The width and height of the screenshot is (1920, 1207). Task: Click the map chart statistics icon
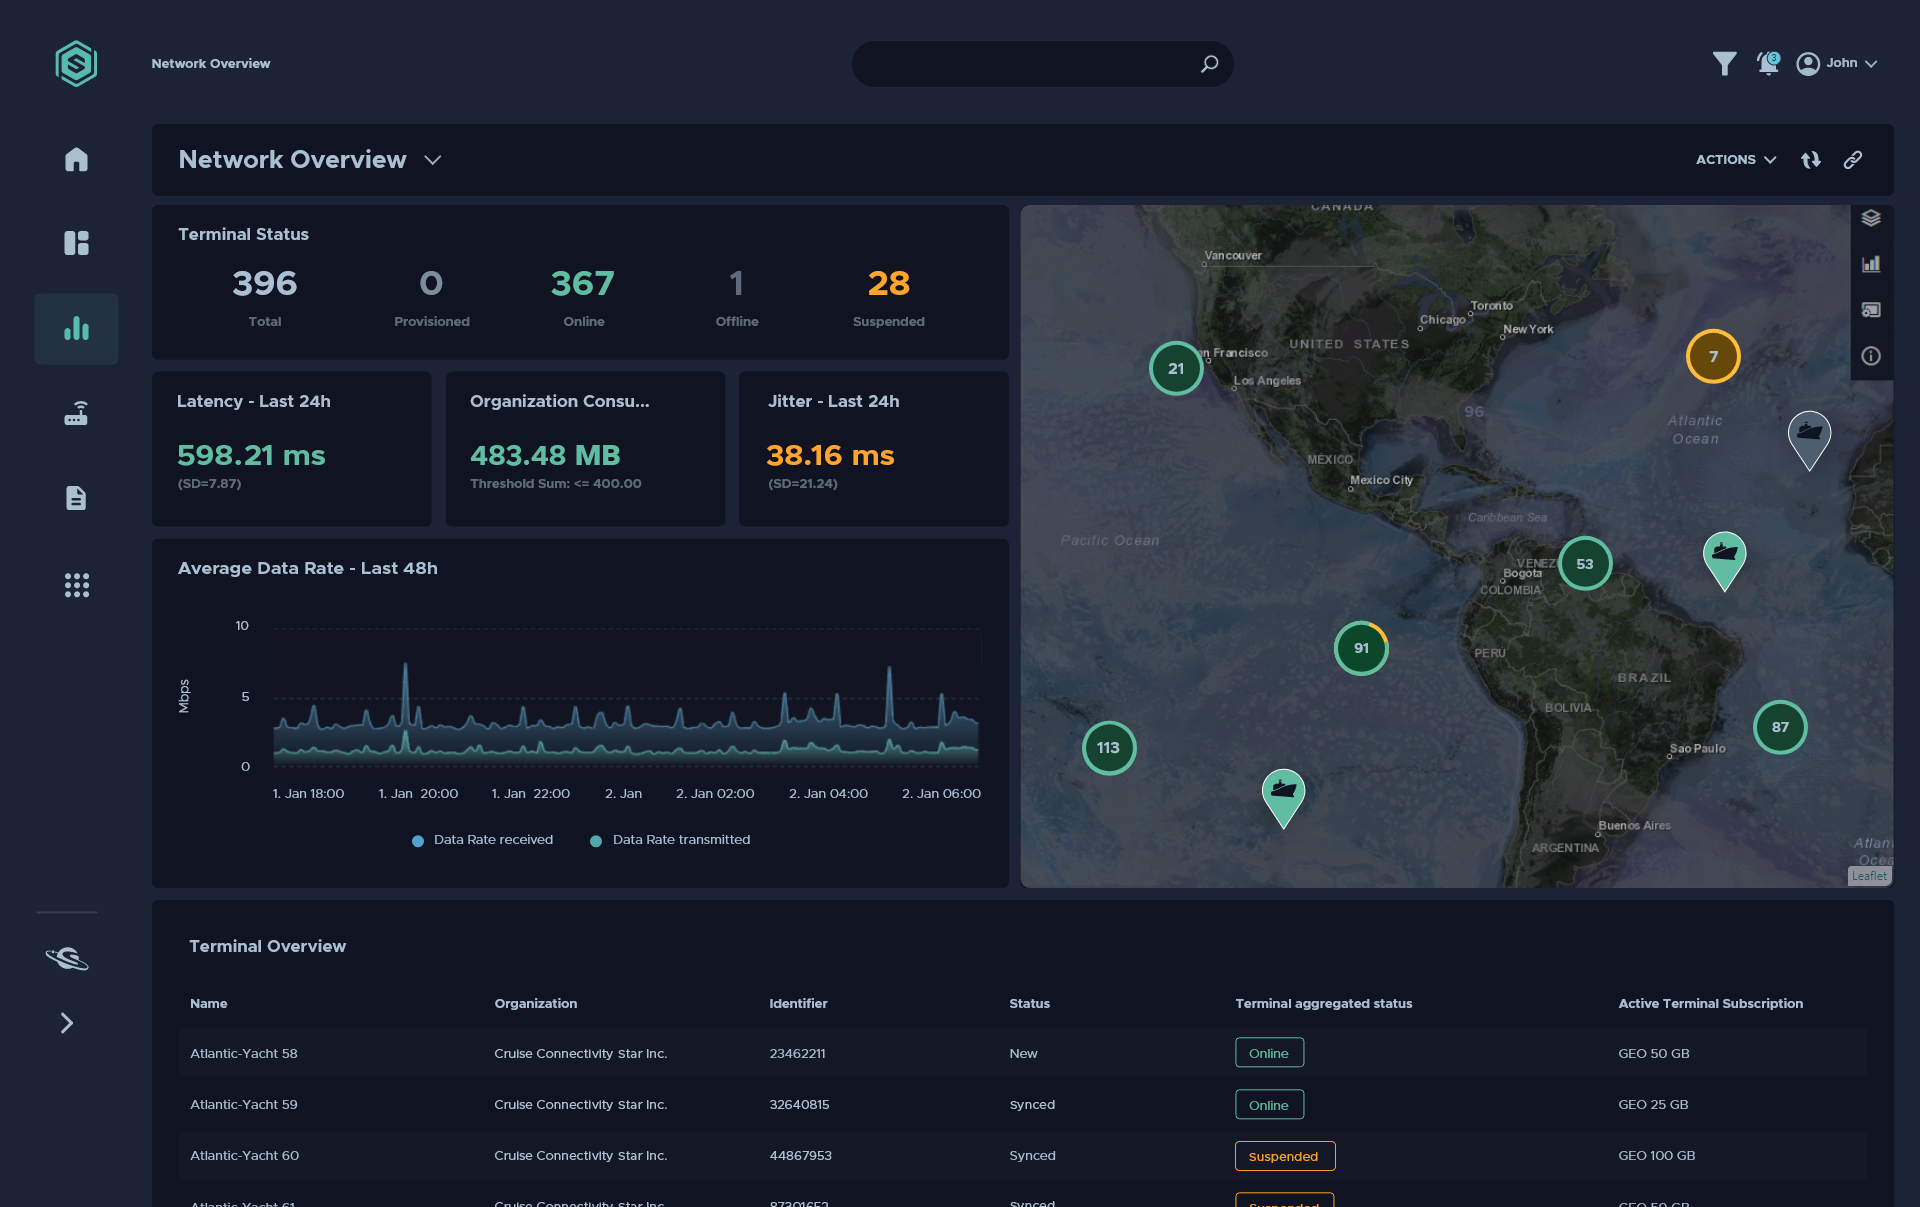[1871, 264]
